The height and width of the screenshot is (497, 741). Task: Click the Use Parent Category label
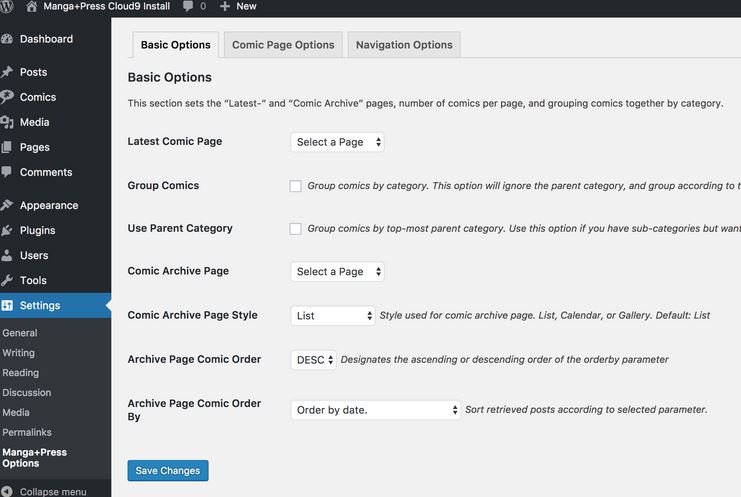coord(180,228)
